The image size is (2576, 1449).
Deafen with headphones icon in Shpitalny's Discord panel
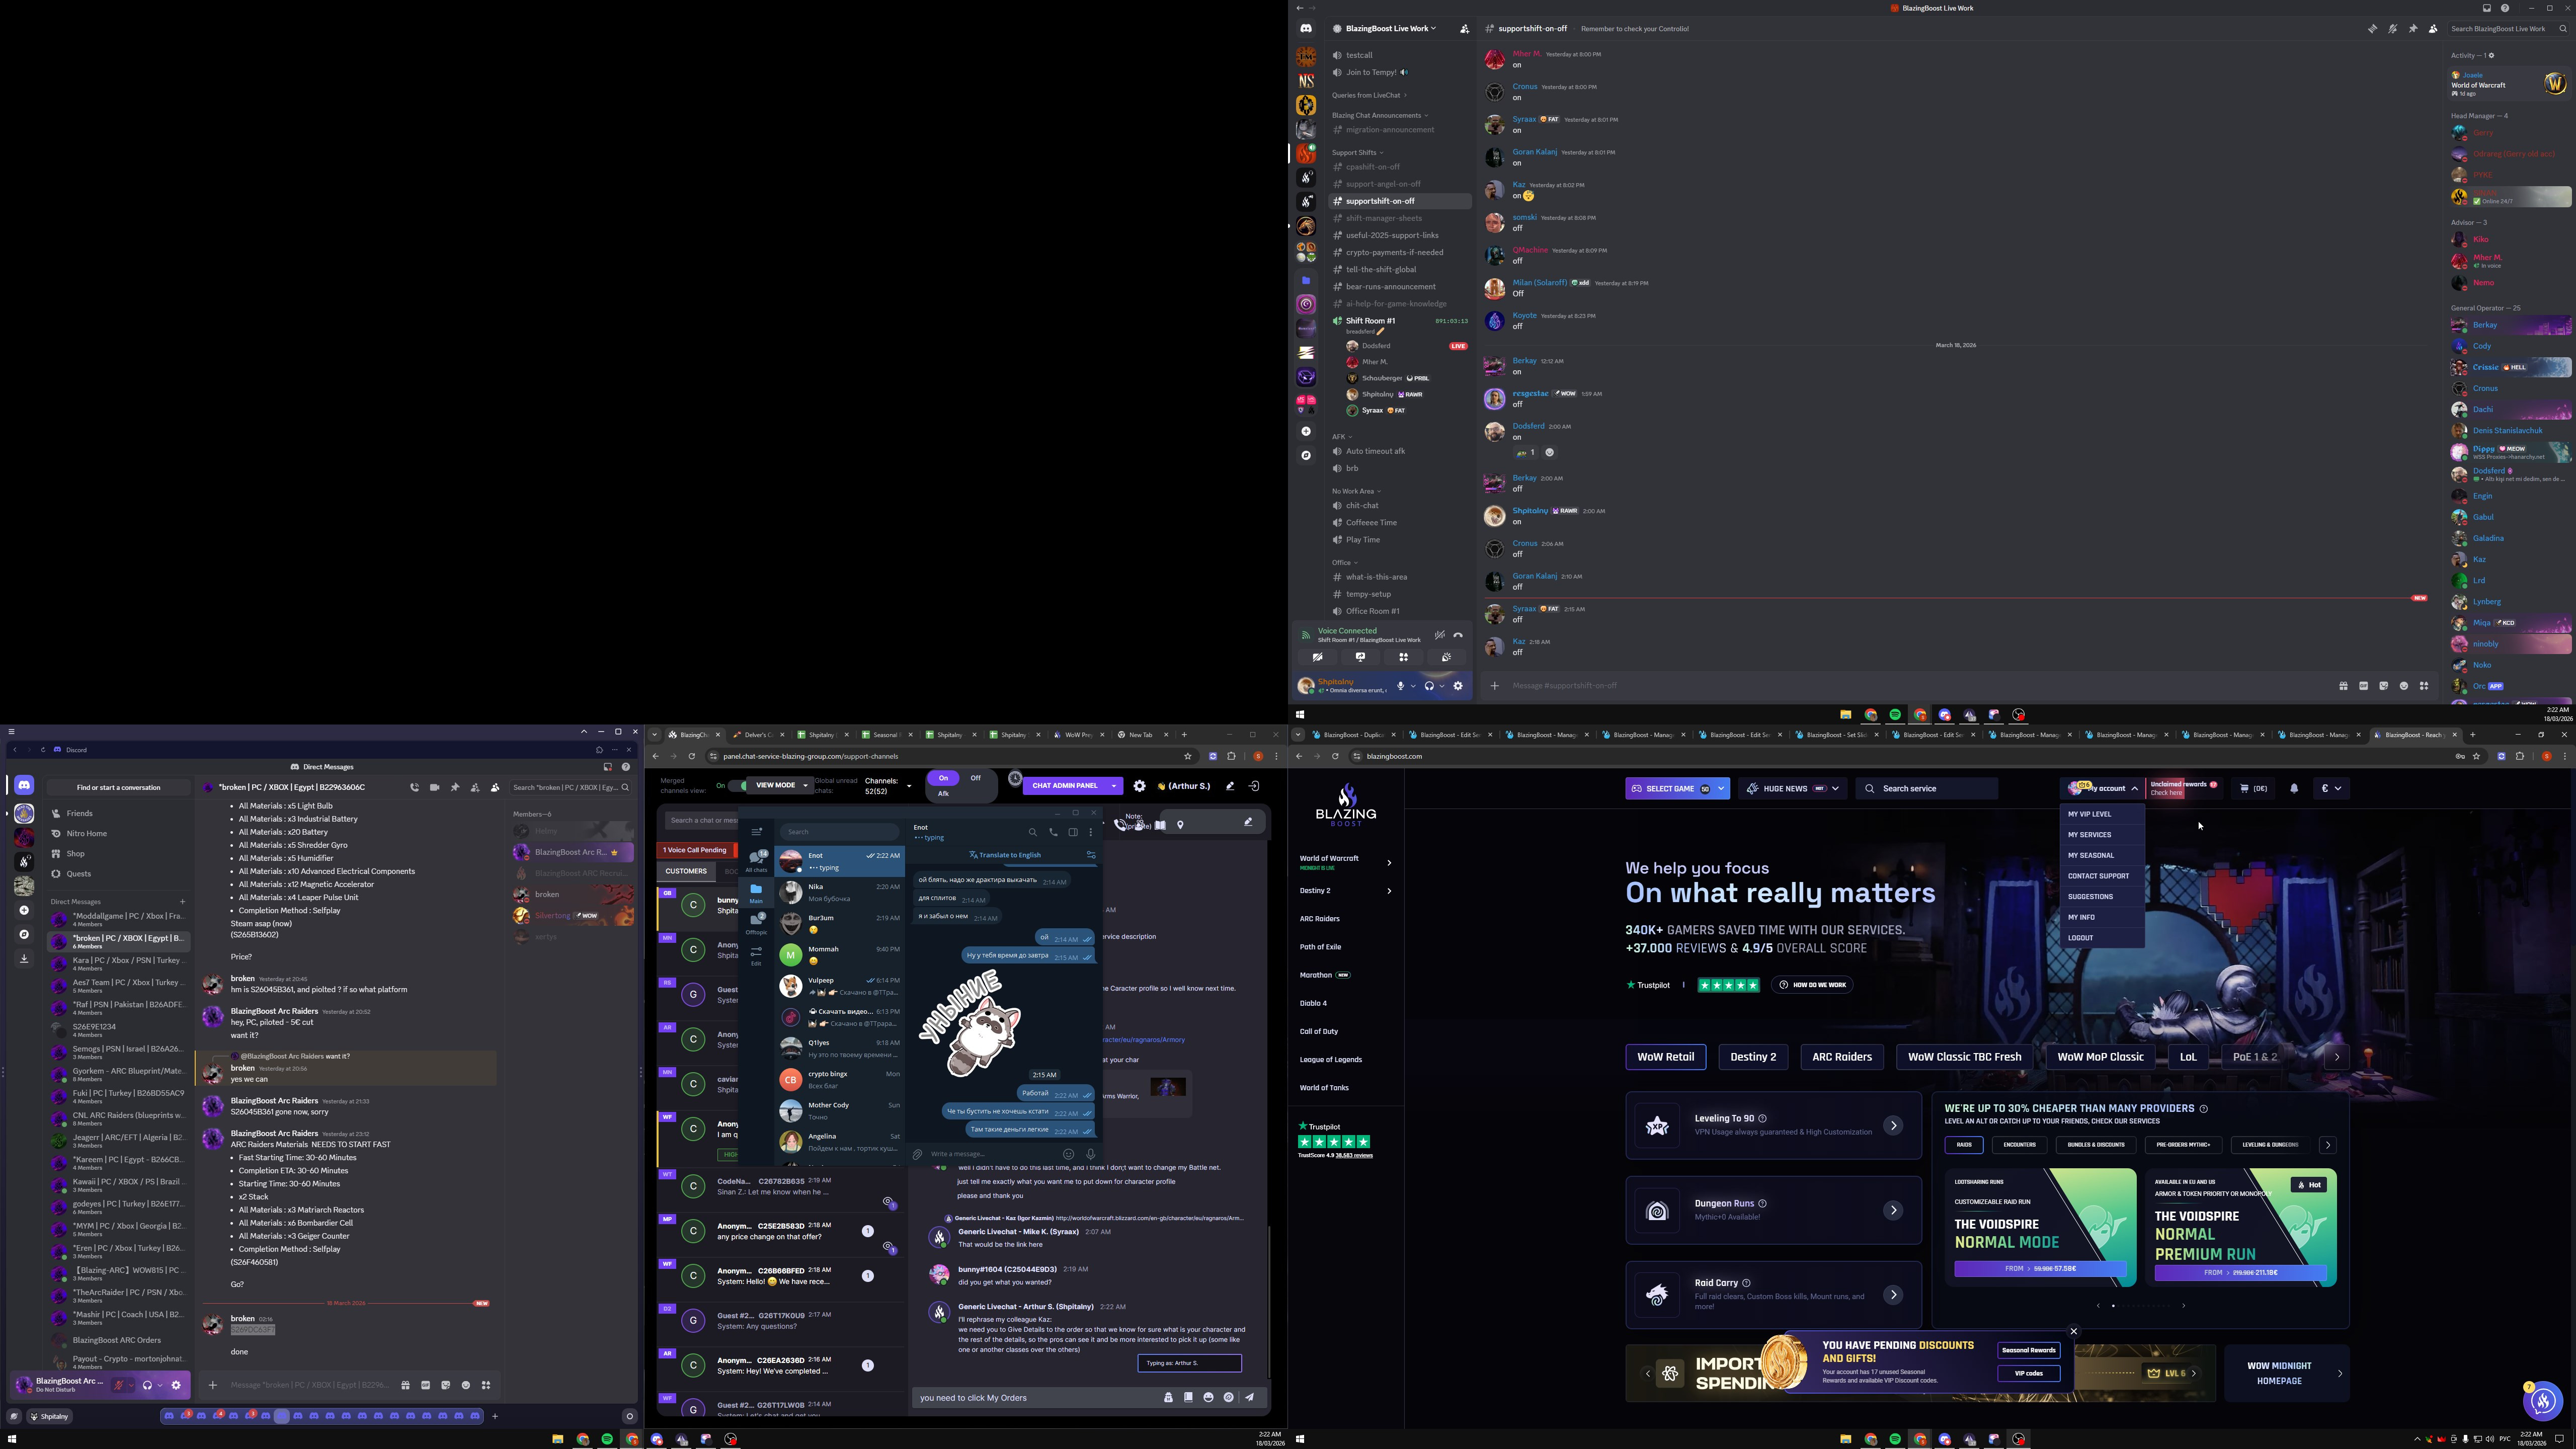(x=1429, y=686)
